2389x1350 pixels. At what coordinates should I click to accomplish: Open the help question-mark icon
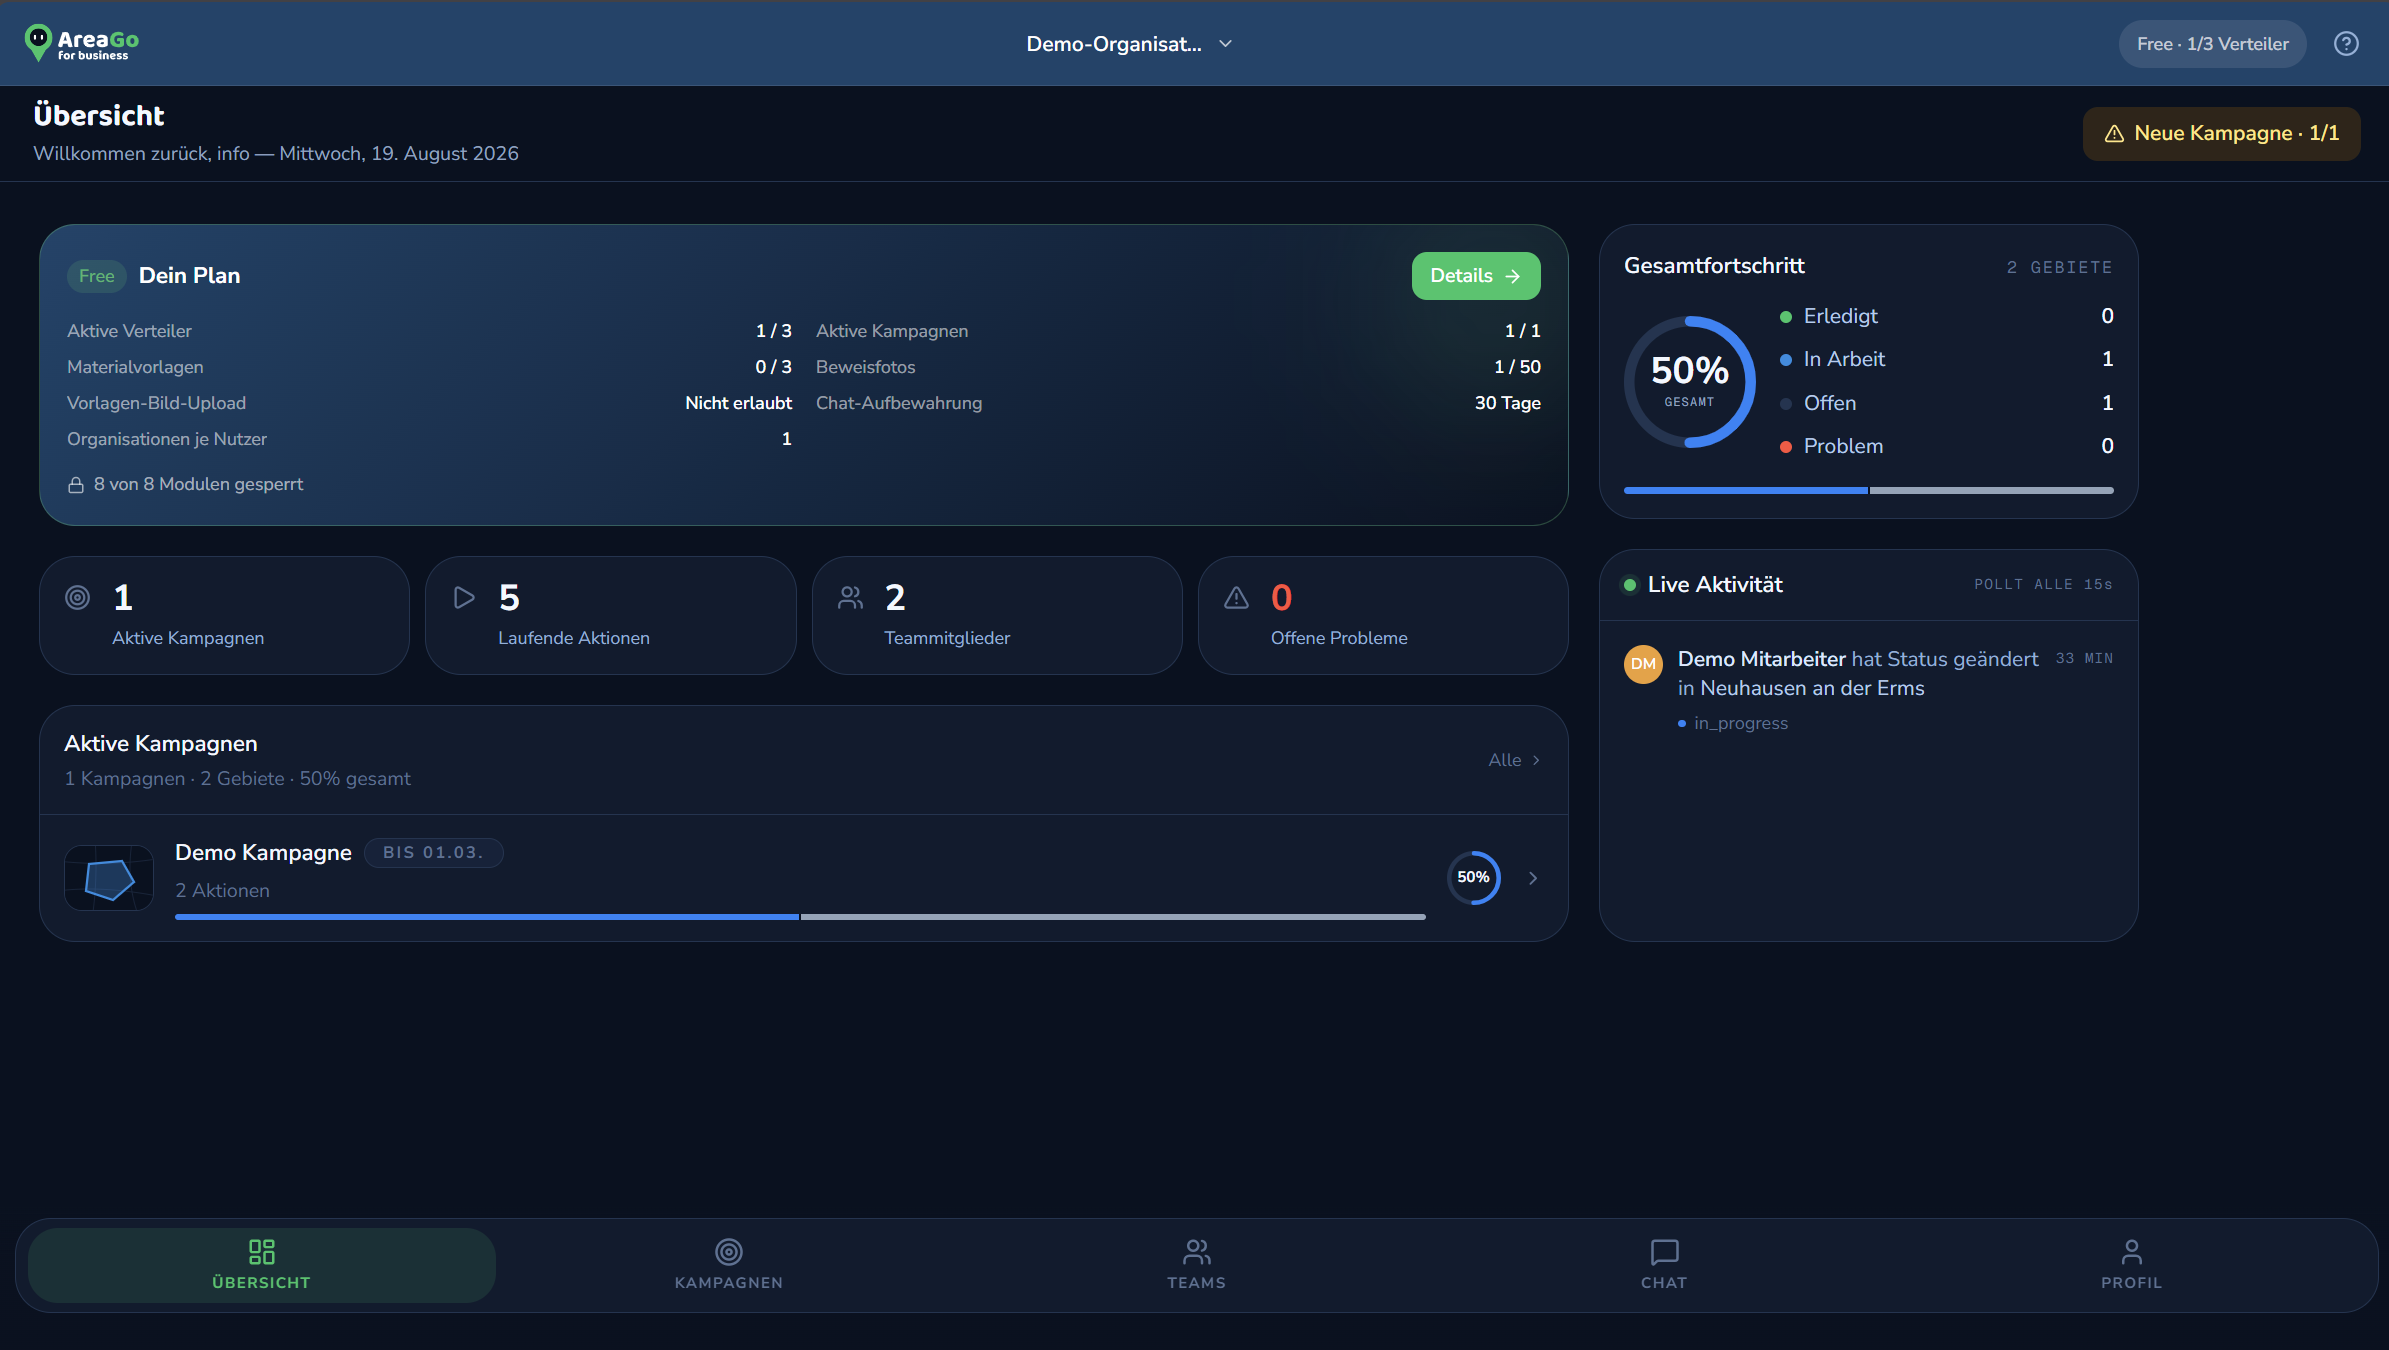[x=2346, y=44]
